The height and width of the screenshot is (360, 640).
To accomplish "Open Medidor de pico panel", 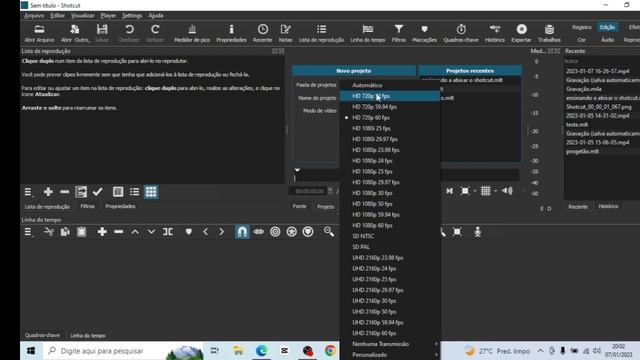I will [x=192, y=33].
